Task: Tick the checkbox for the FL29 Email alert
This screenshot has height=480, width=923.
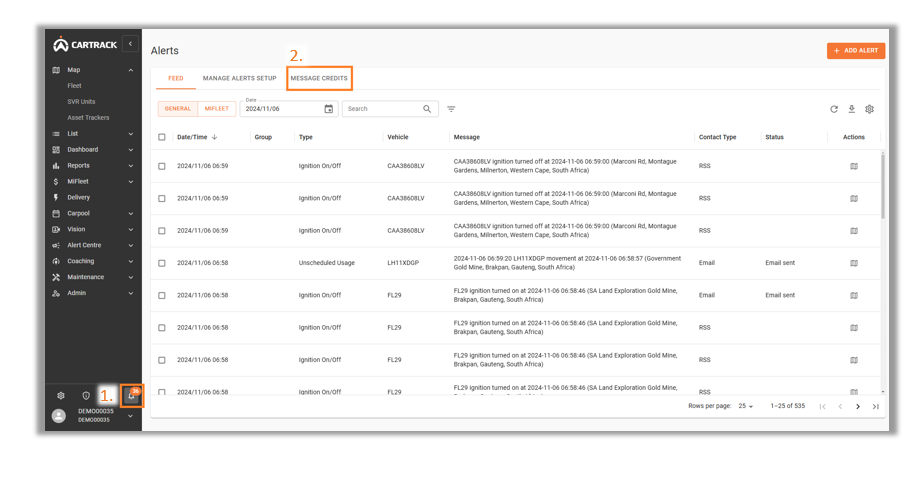Action: [162, 296]
